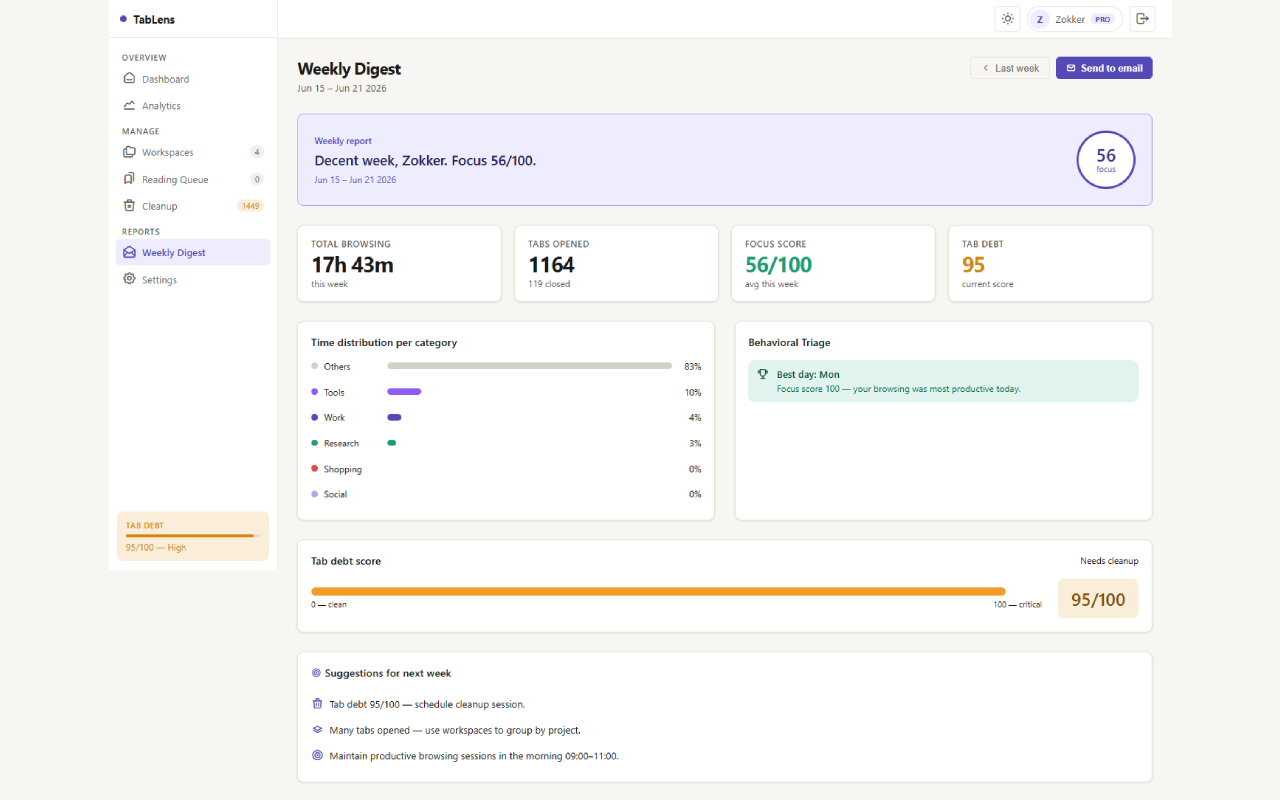Open the Cleanup page

(x=193, y=206)
